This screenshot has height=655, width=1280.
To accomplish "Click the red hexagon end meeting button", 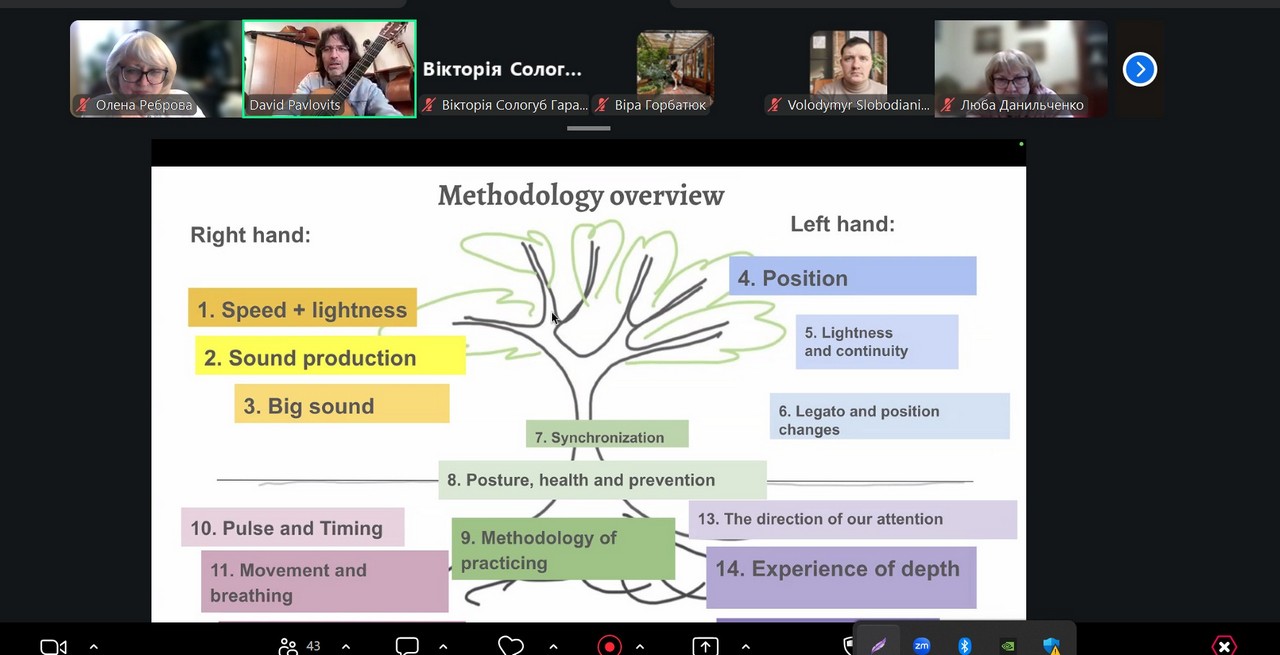I will tap(1224, 646).
